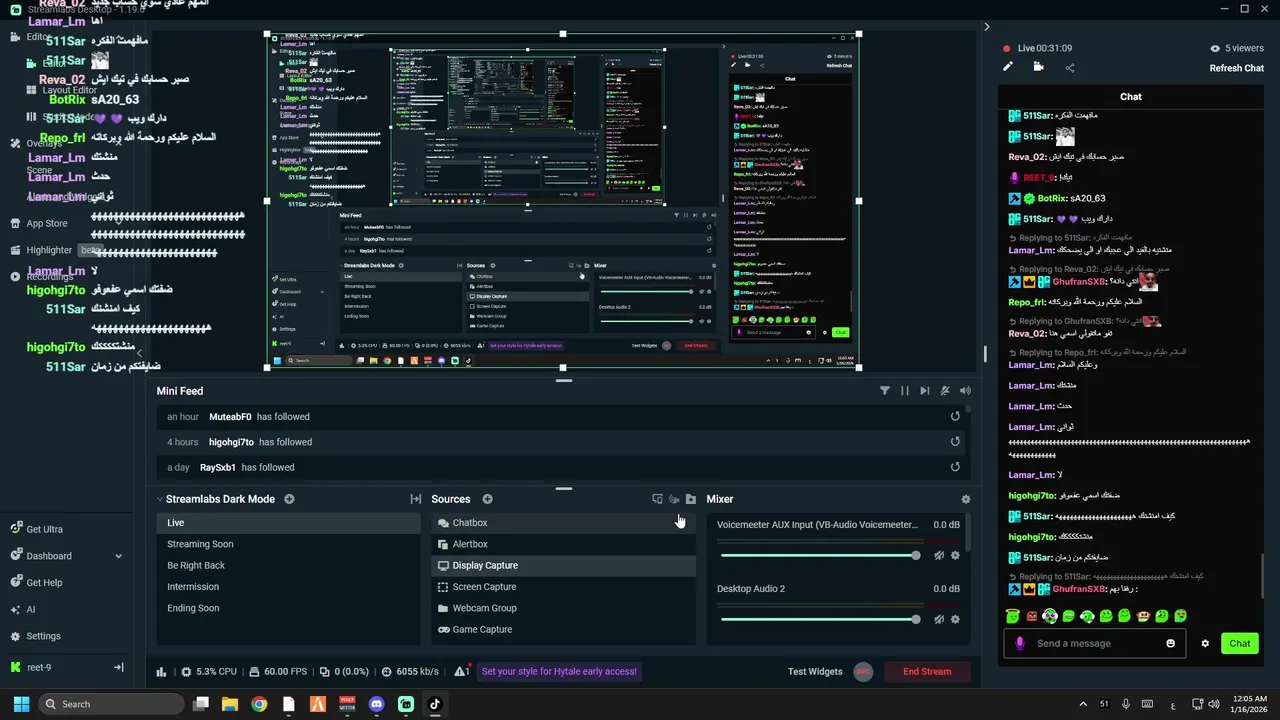Click the Mini Feed volume speaker icon
This screenshot has width=1280, height=720.
coord(965,391)
